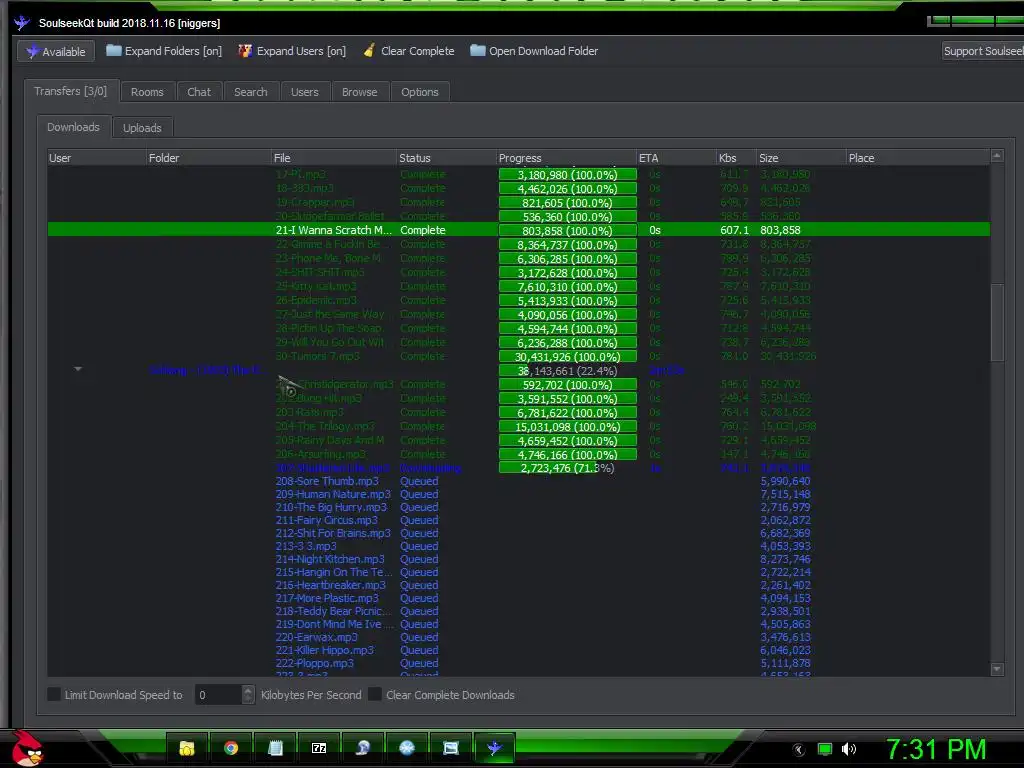Click the blue snowflake taskbar icon
Image resolution: width=1024 pixels, height=768 pixels.
(407, 748)
